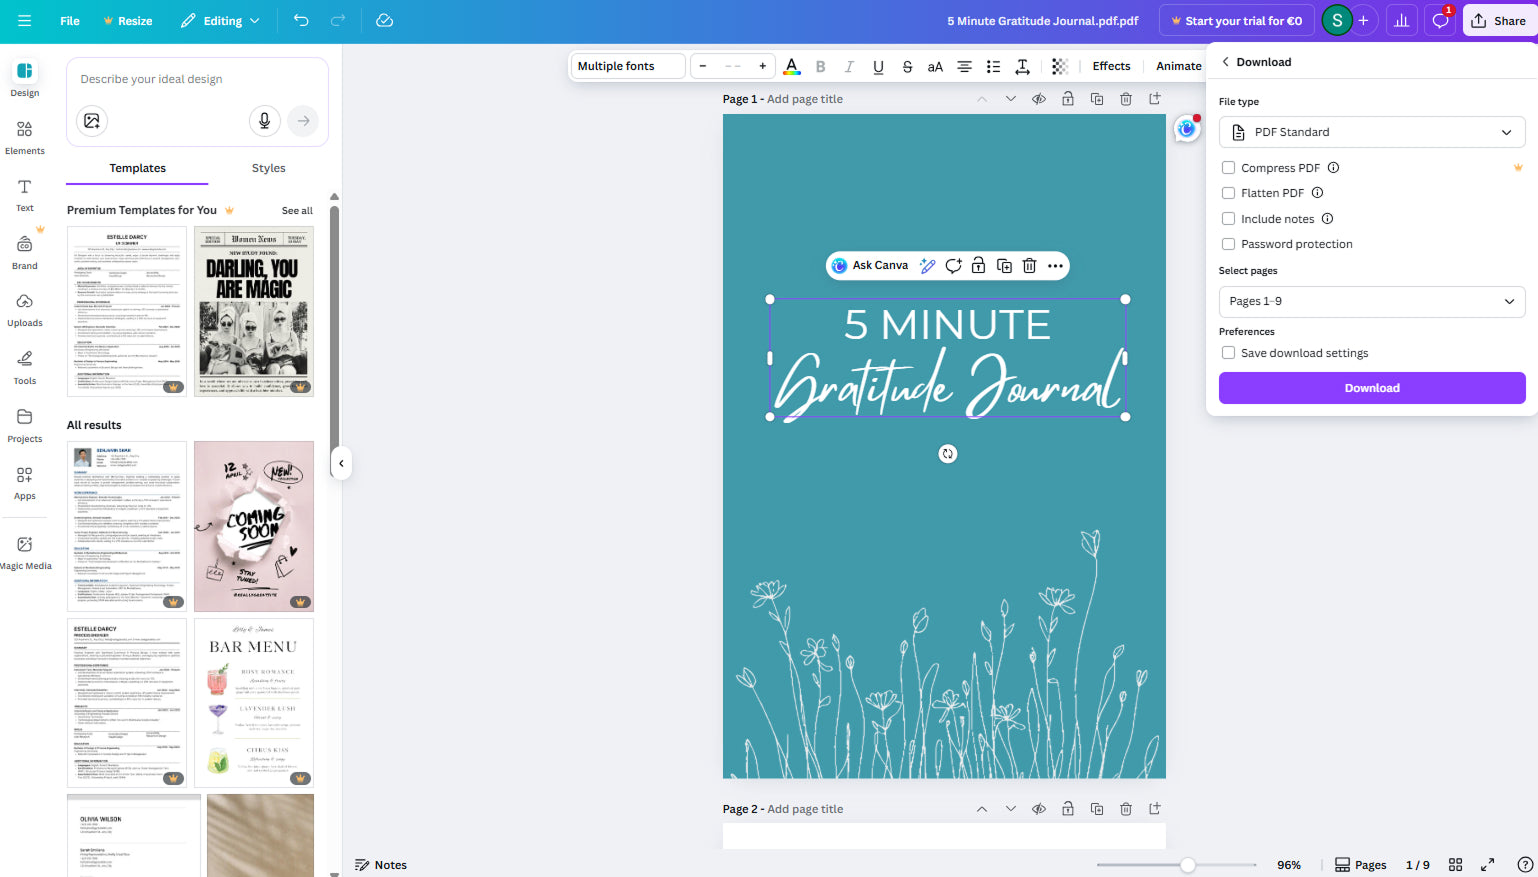Click the Magic Media sidebar icon
The width and height of the screenshot is (1538, 877).
click(25, 552)
